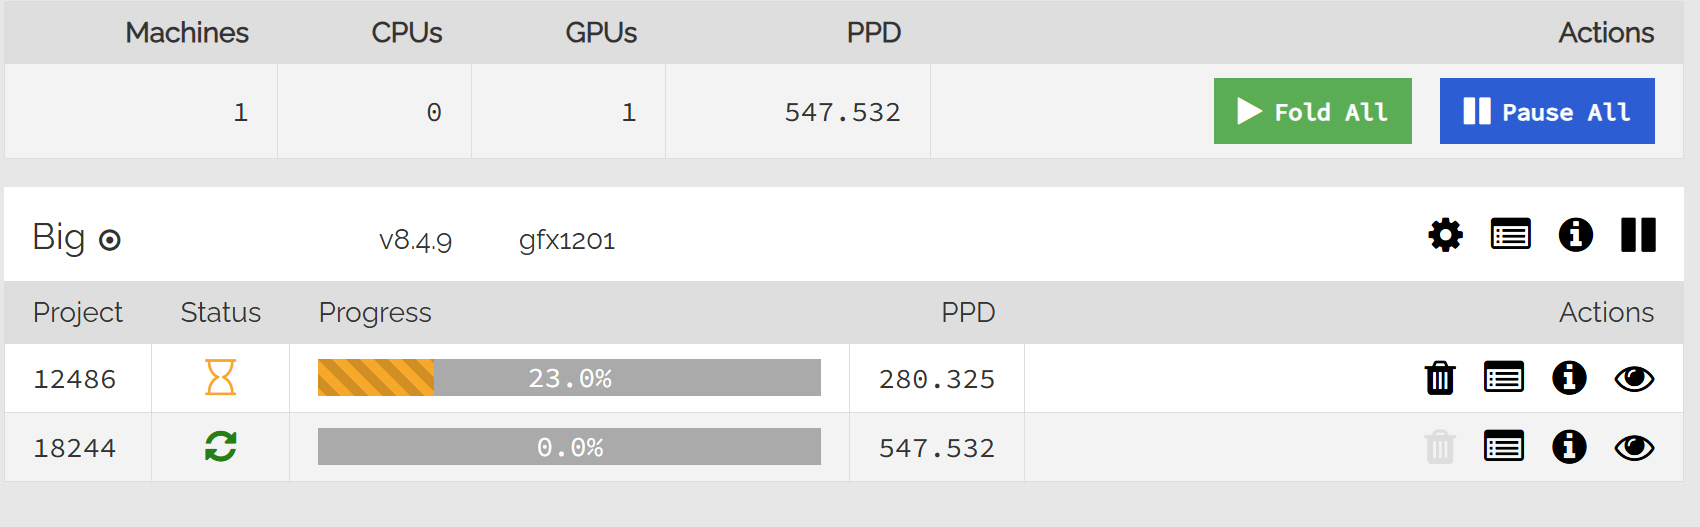This screenshot has width=1700, height=527.
Task: Select the Big machine name
Action: (x=59, y=238)
